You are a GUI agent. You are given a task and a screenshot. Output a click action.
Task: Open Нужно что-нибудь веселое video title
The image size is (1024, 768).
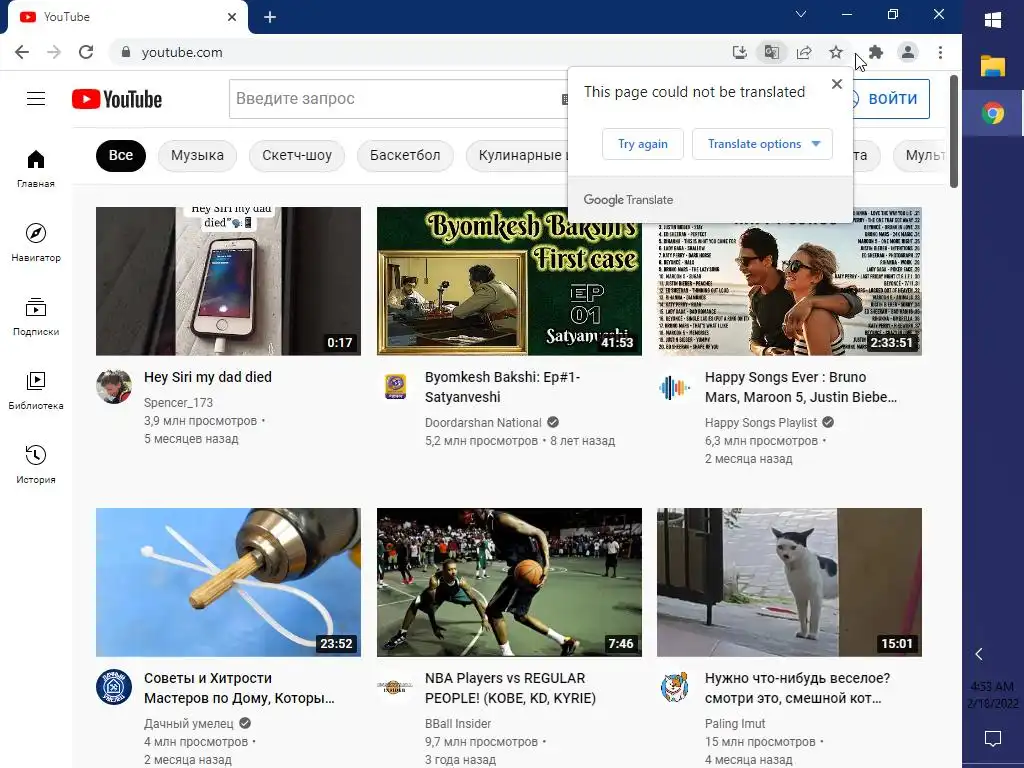[x=797, y=688]
